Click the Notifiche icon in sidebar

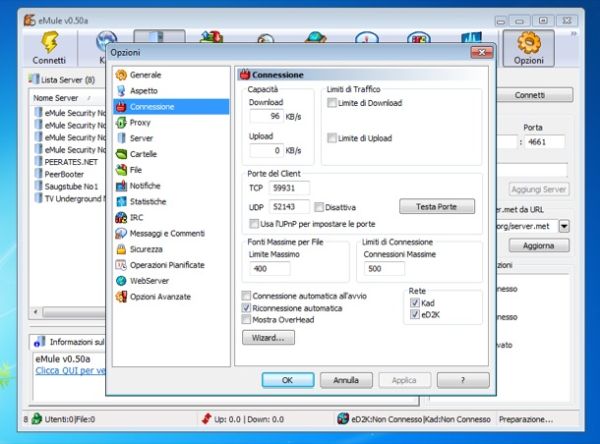pyautogui.click(x=121, y=186)
